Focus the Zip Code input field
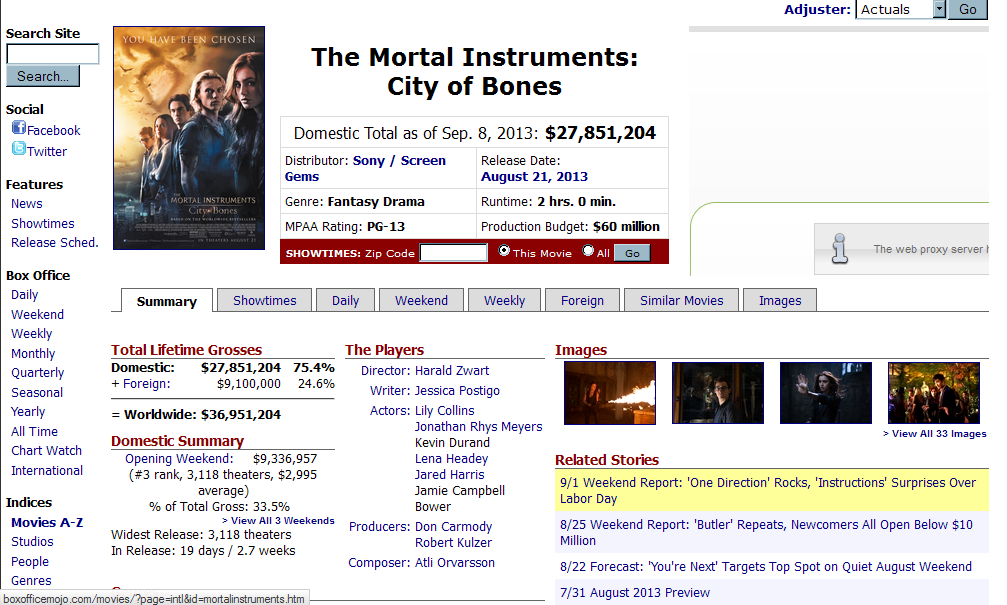Image resolution: width=1007 pixels, height=605 pixels. [453, 252]
